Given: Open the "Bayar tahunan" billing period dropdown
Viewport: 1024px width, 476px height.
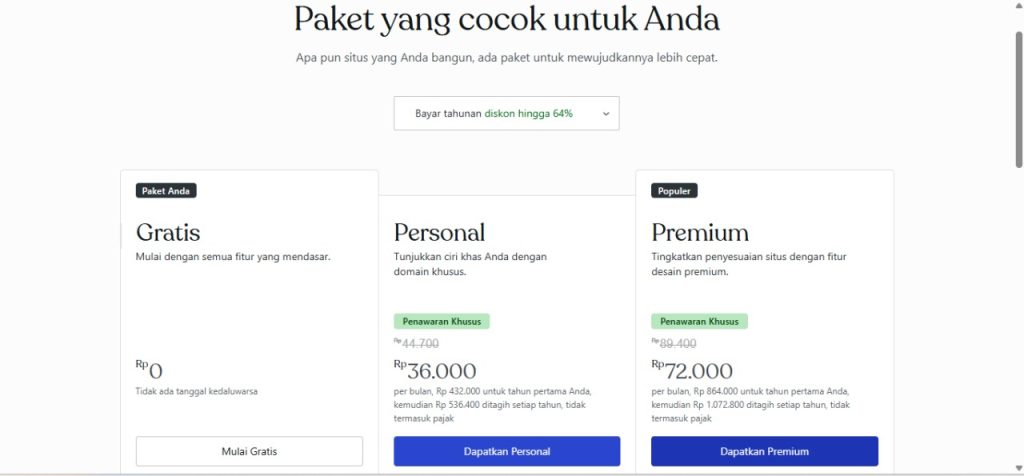Looking at the screenshot, I should [x=506, y=114].
